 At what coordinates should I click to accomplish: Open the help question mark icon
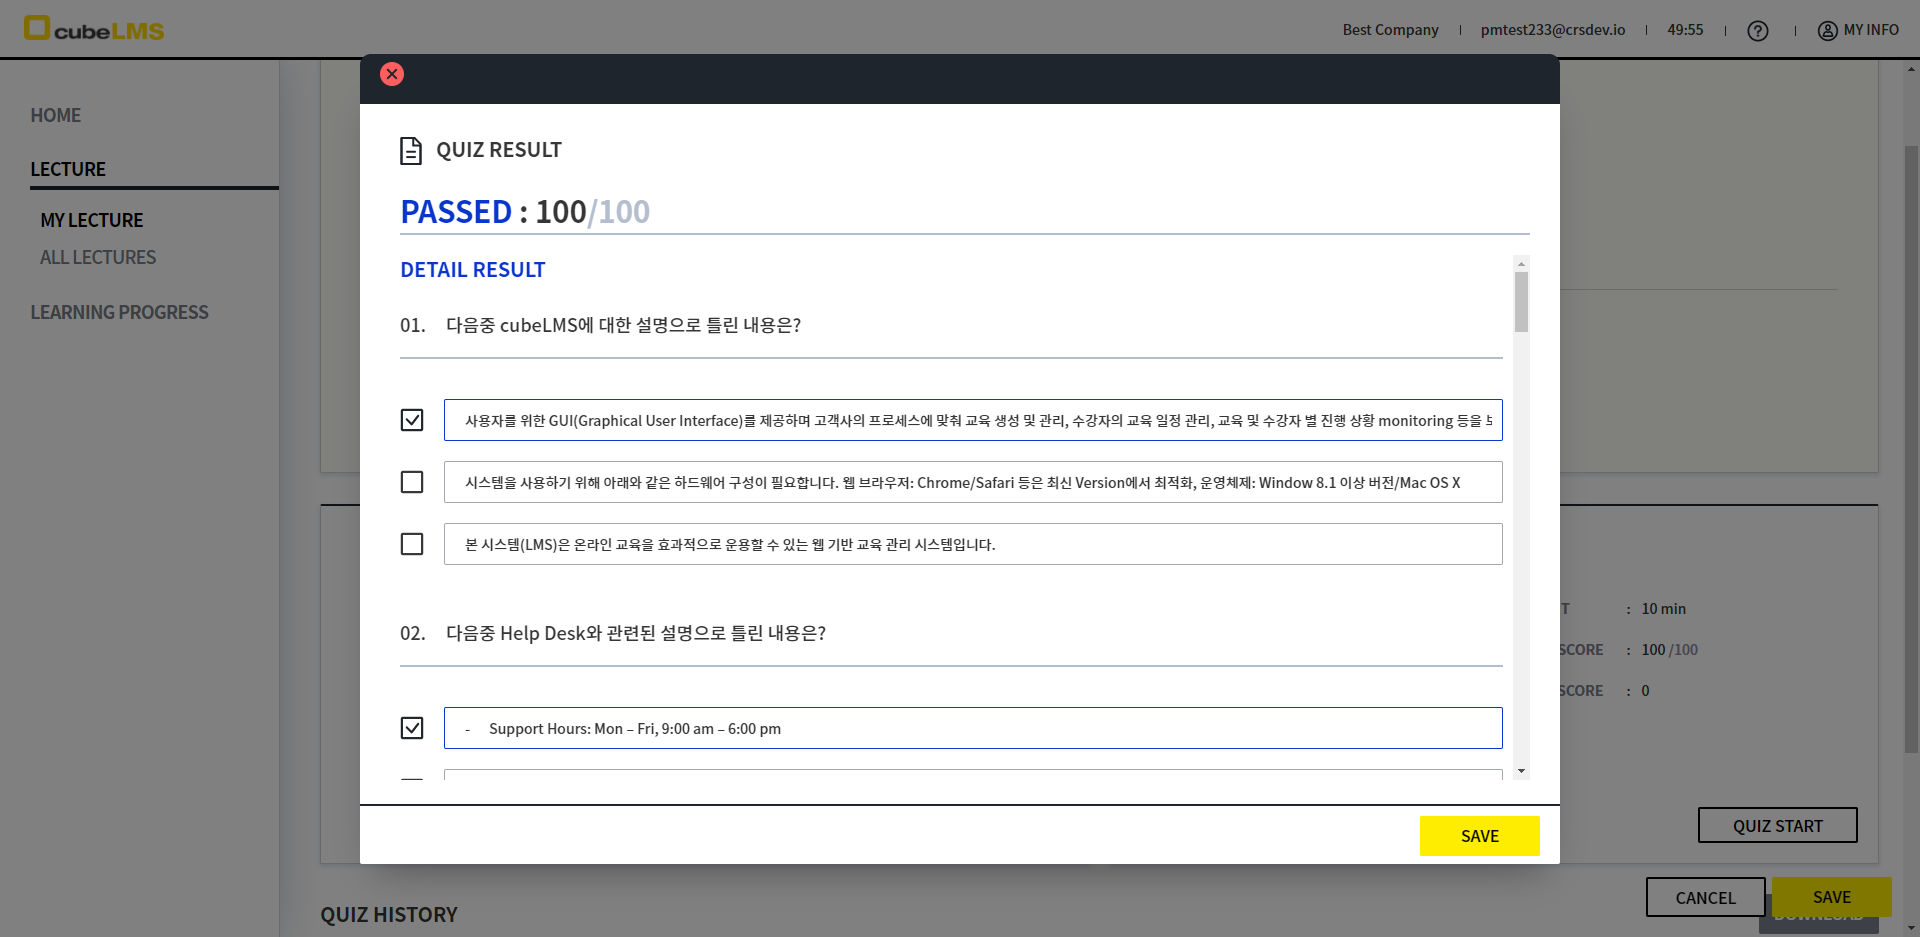(1757, 31)
